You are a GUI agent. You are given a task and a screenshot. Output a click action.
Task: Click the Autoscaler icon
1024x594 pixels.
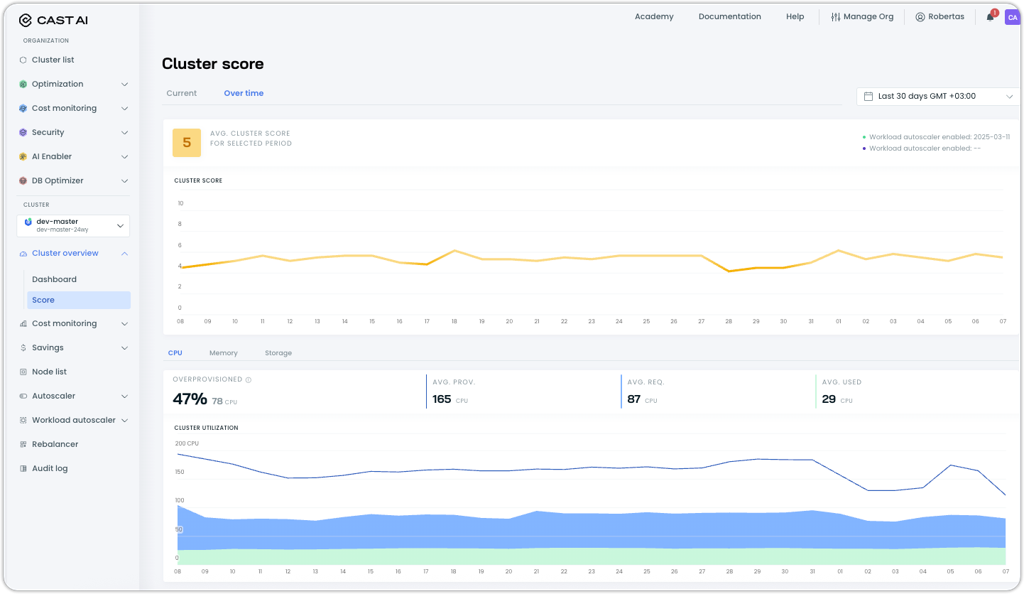[23, 396]
